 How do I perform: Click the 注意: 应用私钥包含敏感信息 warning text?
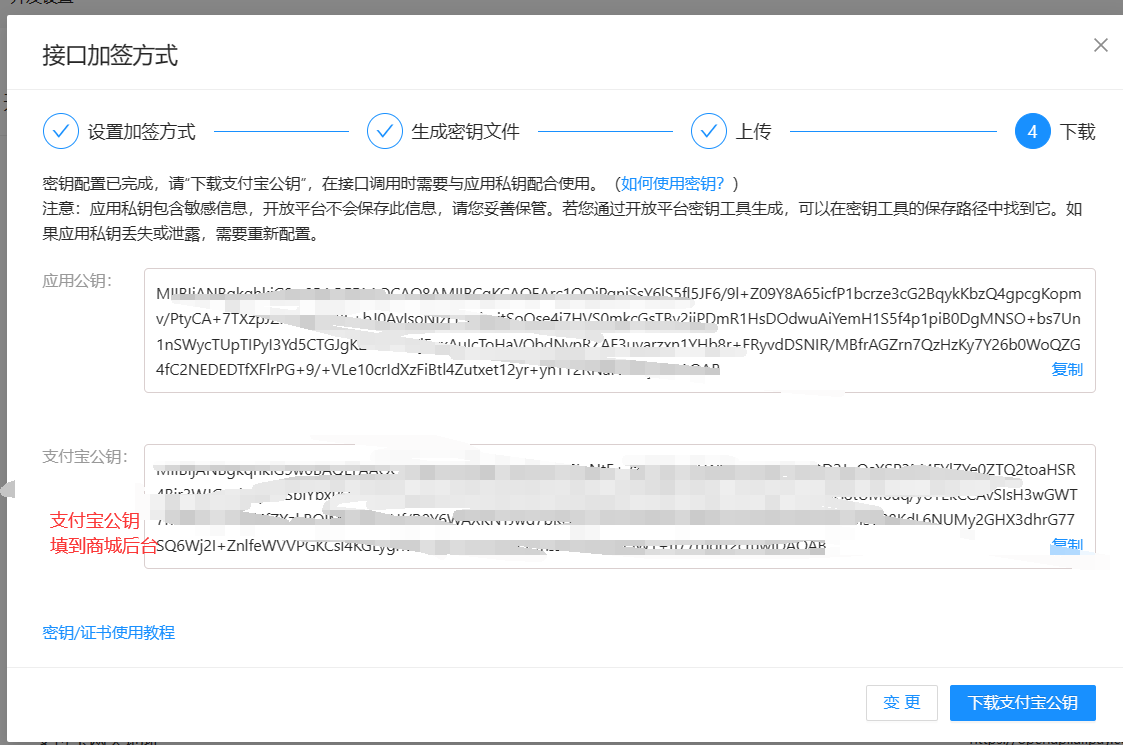562,221
